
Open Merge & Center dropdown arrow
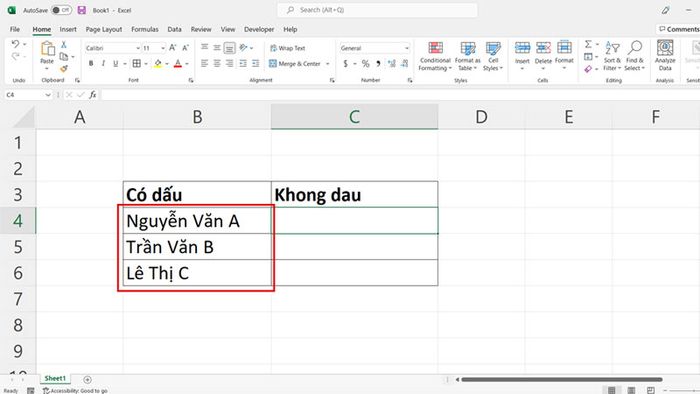(328, 64)
